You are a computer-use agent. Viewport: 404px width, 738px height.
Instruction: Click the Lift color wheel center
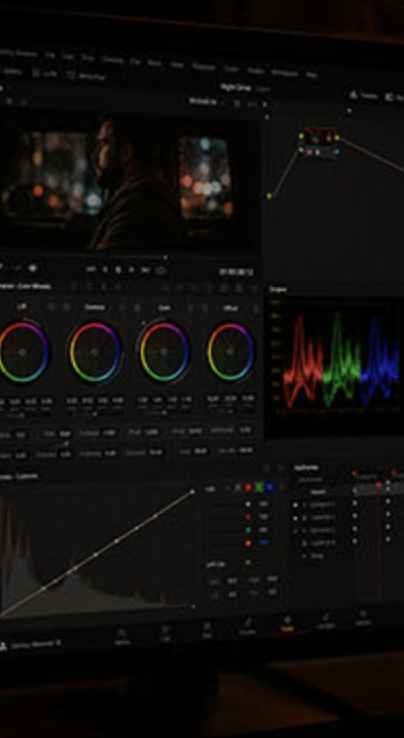point(22,352)
